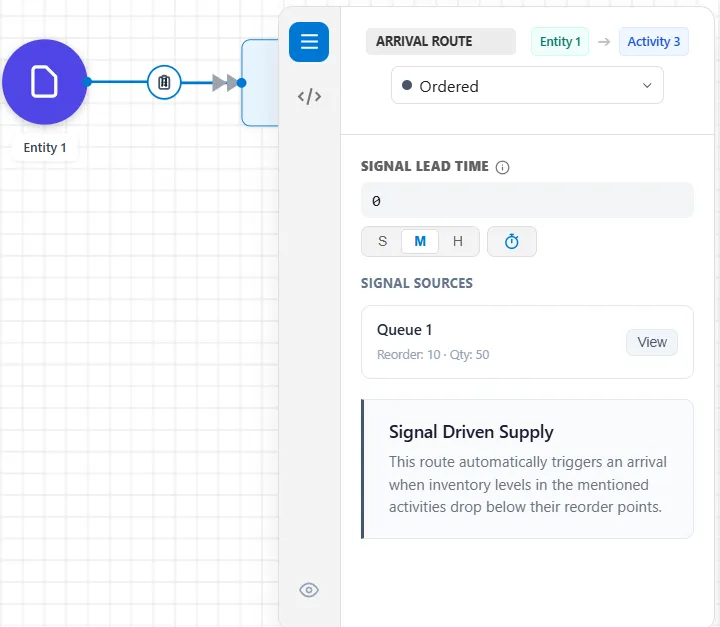Select the Queue 1 signal source card

[527, 342]
